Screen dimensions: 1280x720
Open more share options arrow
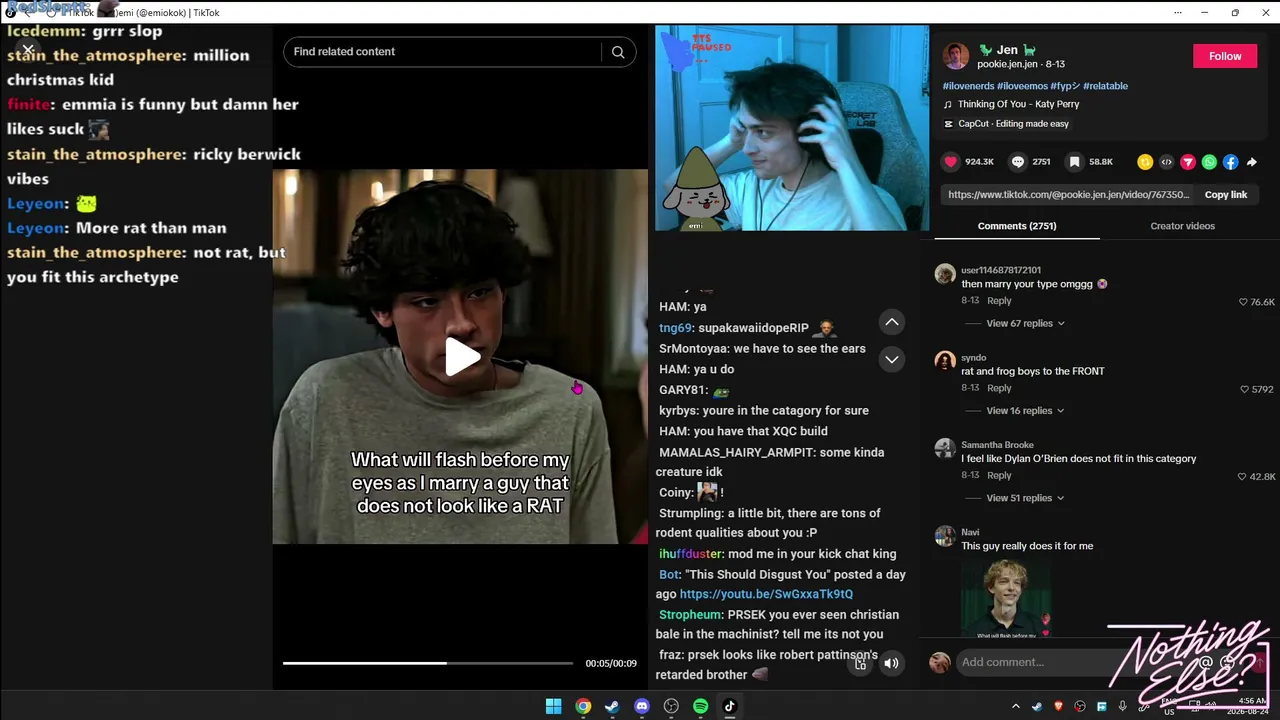point(1251,162)
